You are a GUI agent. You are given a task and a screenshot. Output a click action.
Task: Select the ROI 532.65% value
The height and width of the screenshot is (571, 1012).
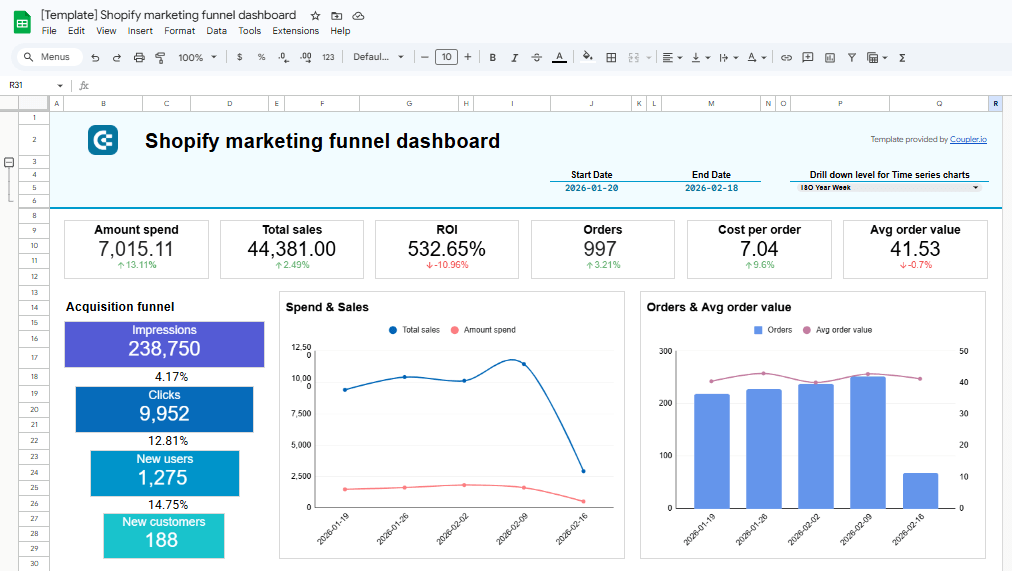tap(447, 249)
